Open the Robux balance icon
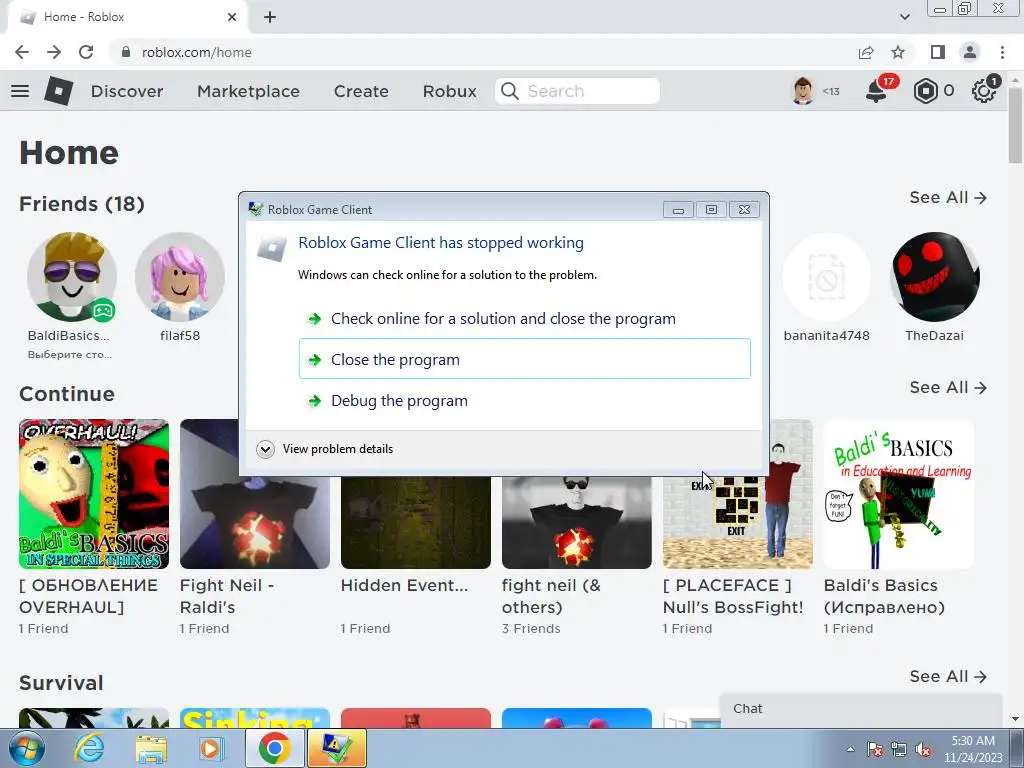The height and width of the screenshot is (768, 1024). click(925, 91)
